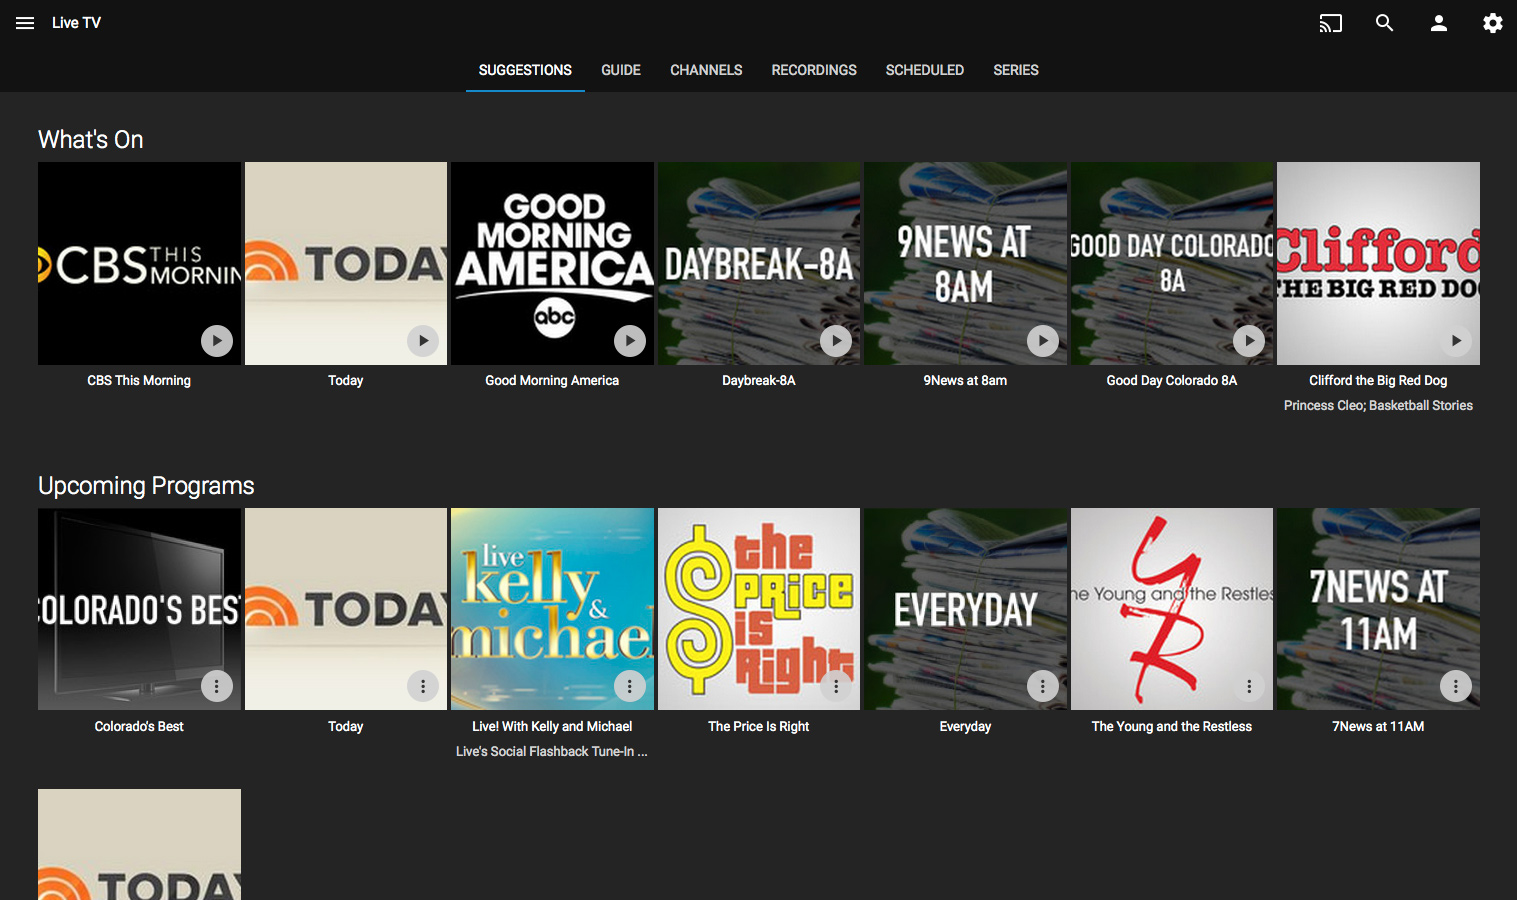Open more options for upcoming Today

[423, 686]
